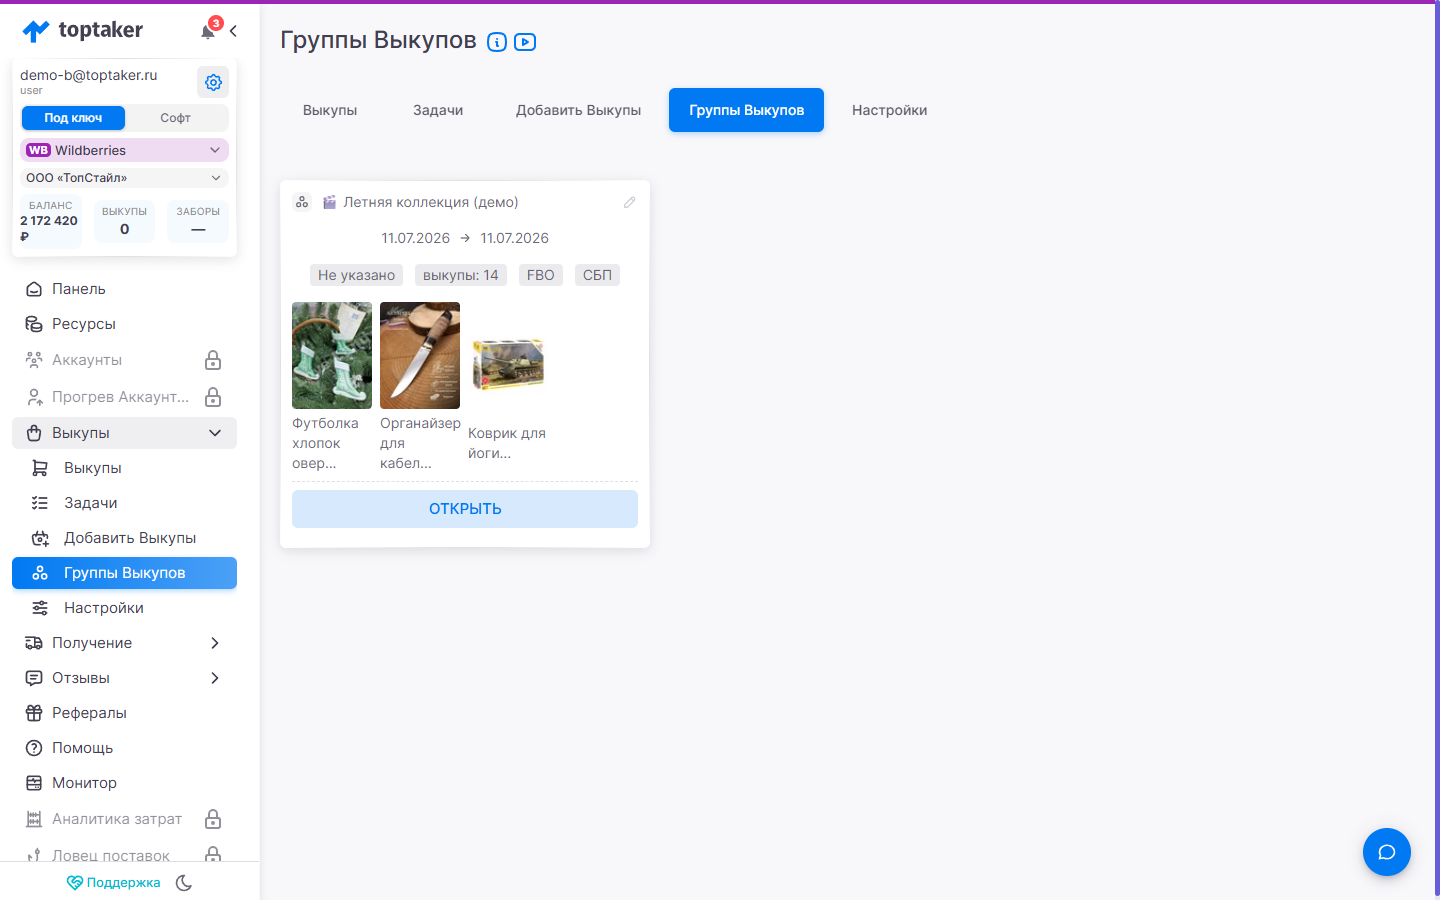Open the notifications bell icon
The height and width of the screenshot is (900, 1440).
tap(208, 31)
